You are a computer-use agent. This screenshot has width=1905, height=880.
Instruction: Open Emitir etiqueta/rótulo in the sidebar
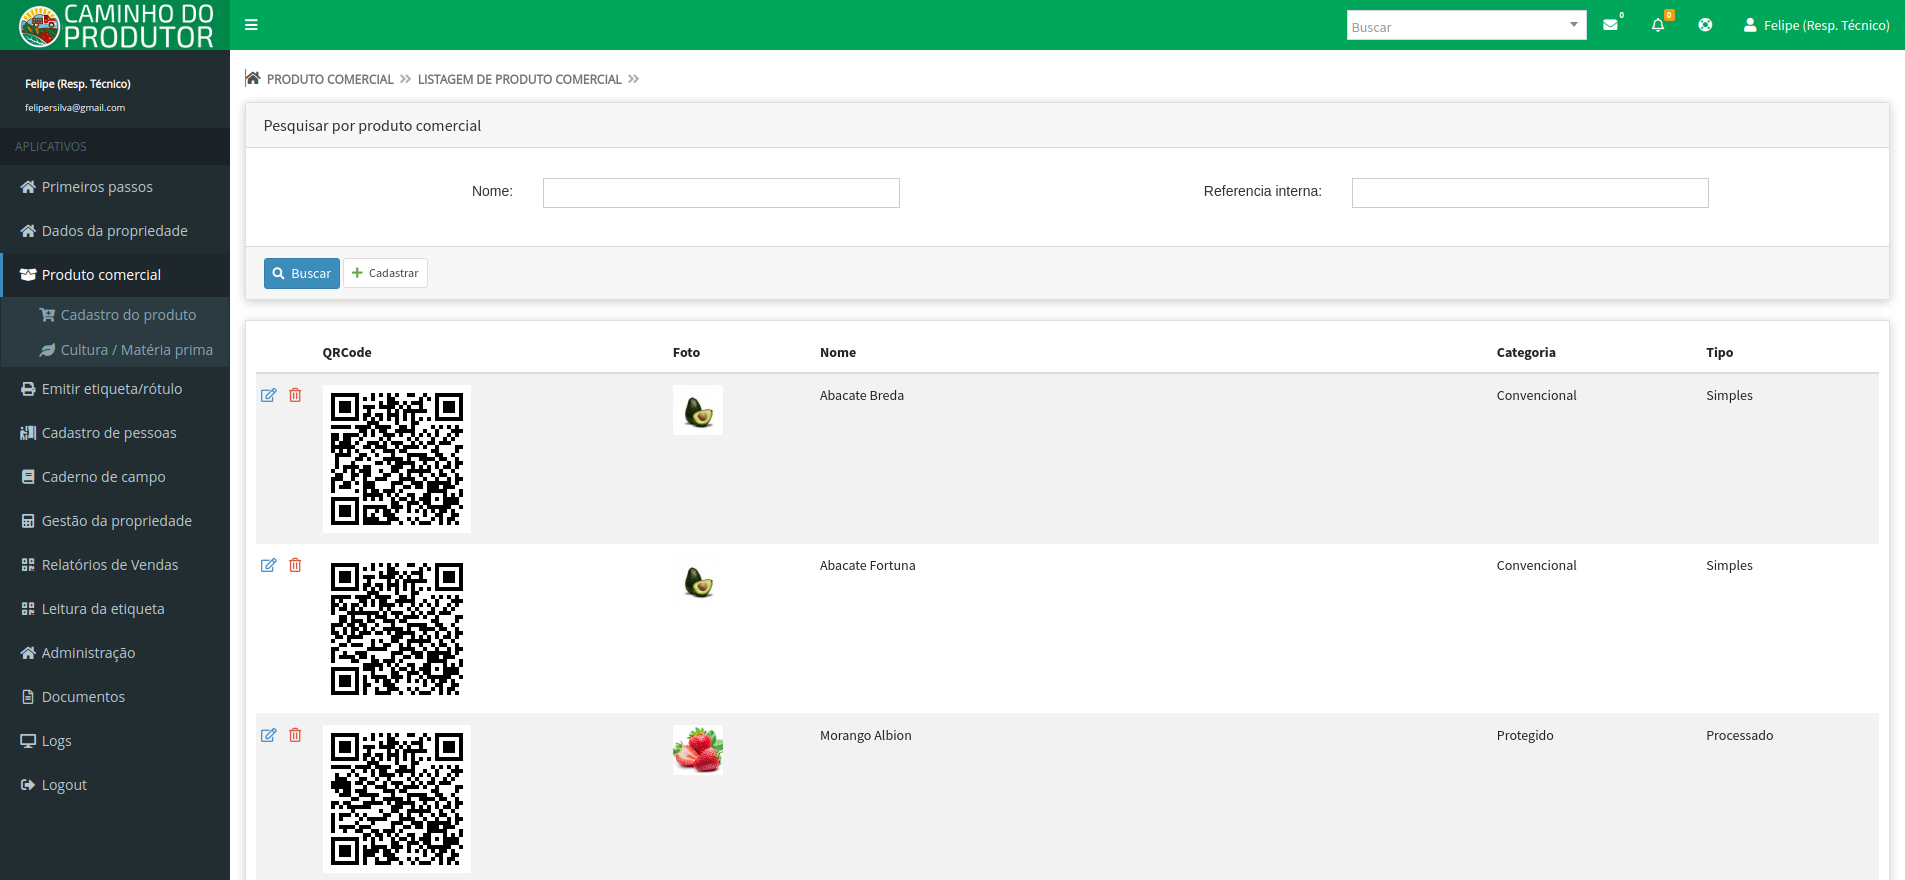coord(111,389)
